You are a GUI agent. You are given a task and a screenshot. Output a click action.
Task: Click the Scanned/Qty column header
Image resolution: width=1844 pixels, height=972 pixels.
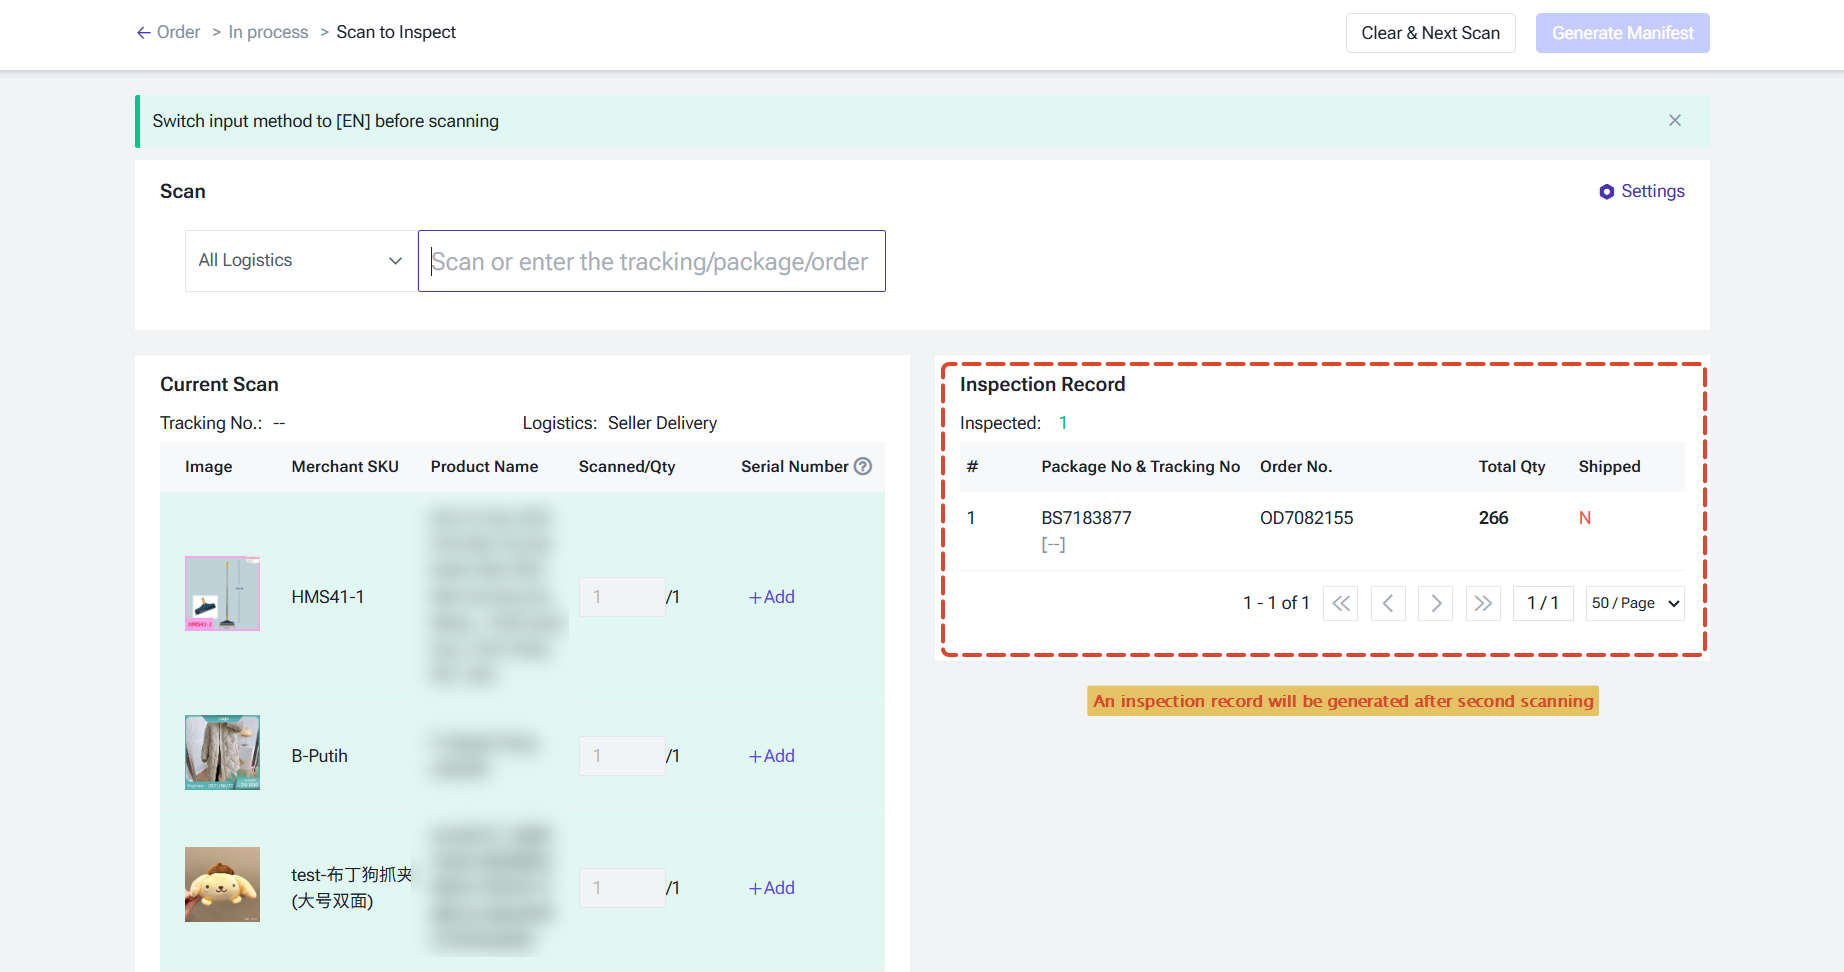627,466
